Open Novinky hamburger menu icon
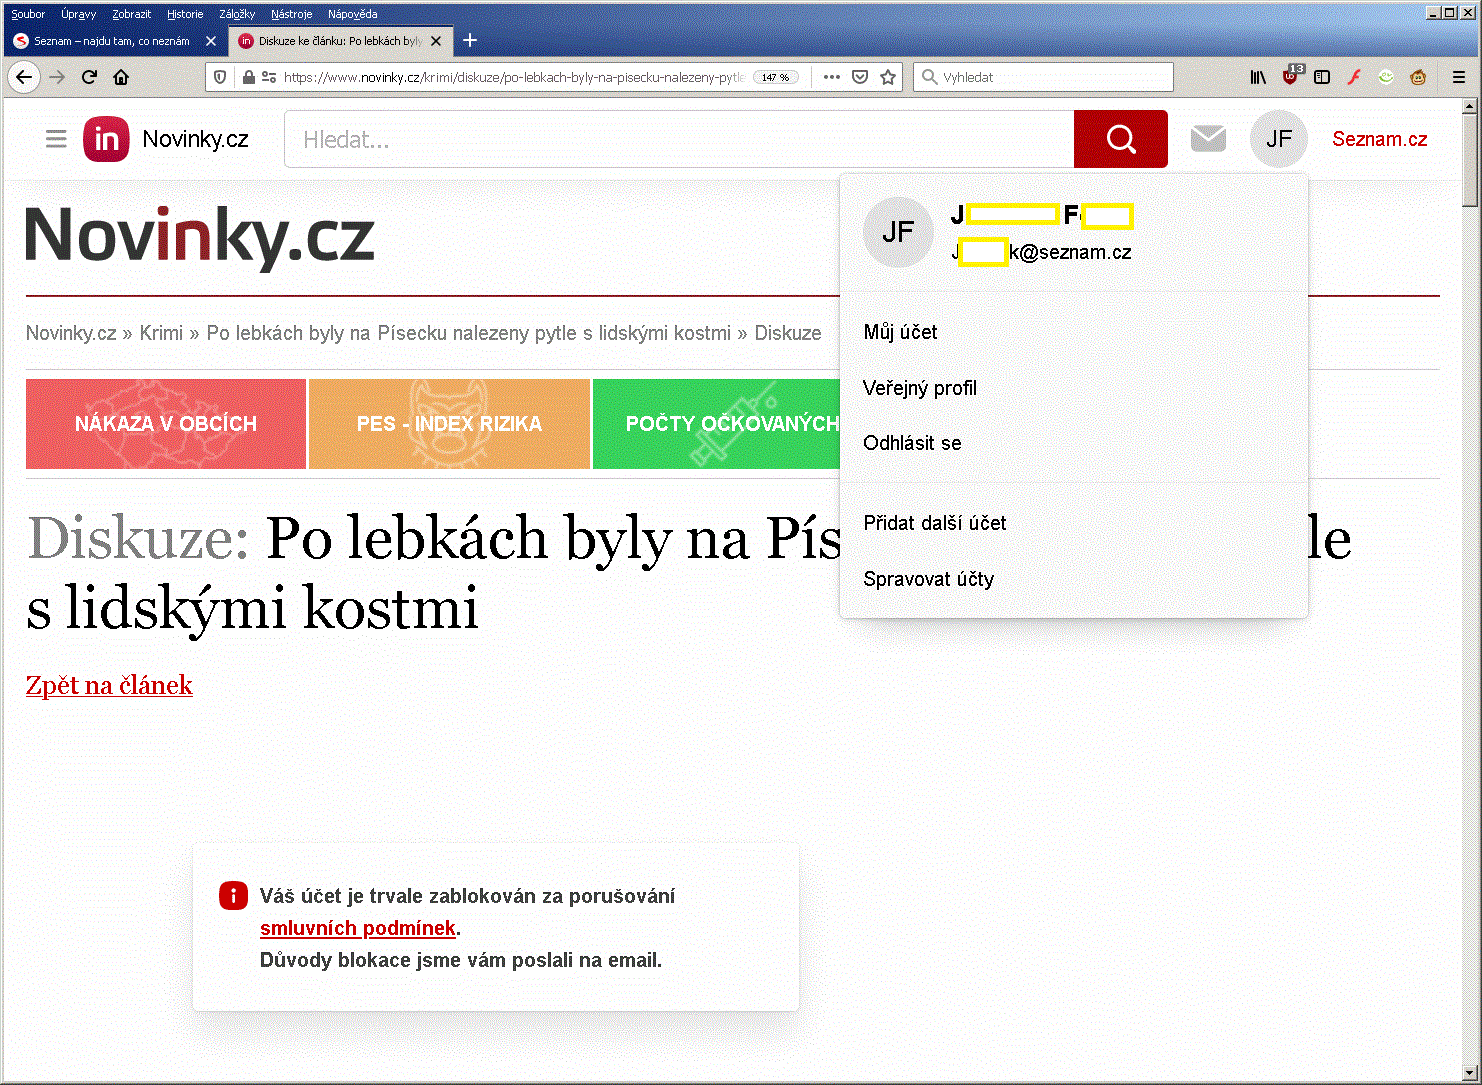The width and height of the screenshot is (1482, 1085). [x=56, y=139]
